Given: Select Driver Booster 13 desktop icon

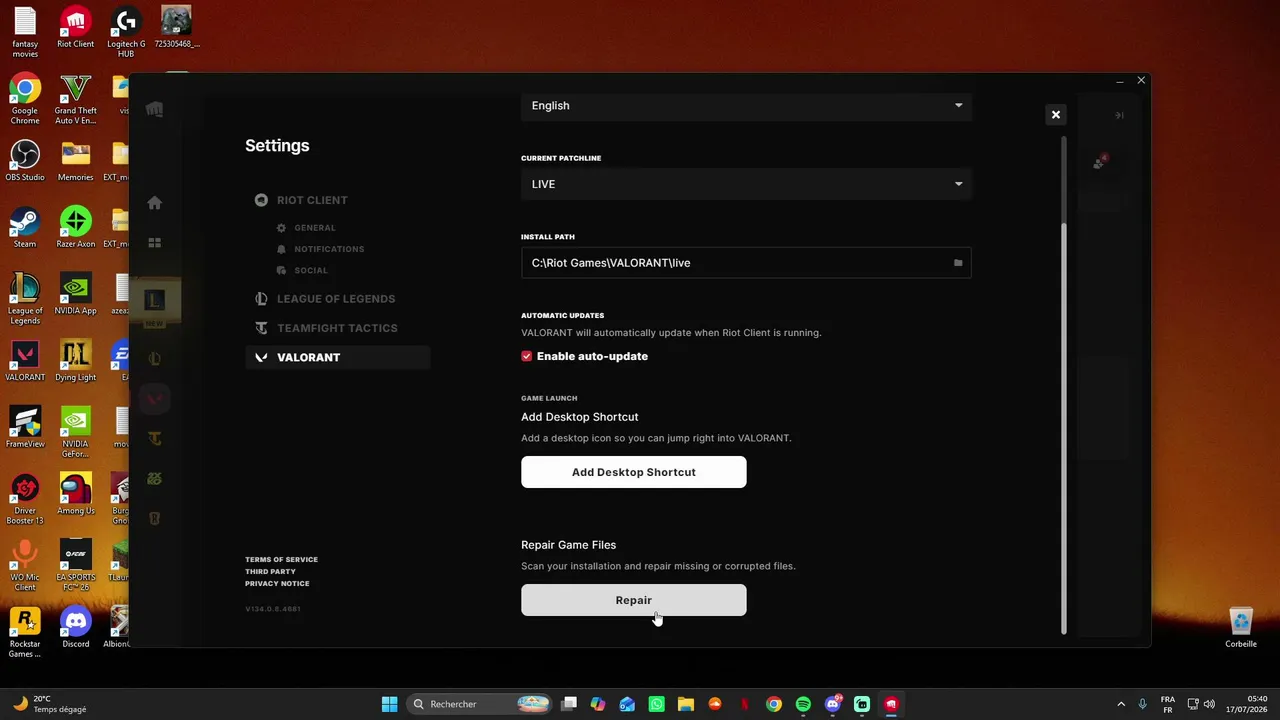Looking at the screenshot, I should [x=25, y=499].
